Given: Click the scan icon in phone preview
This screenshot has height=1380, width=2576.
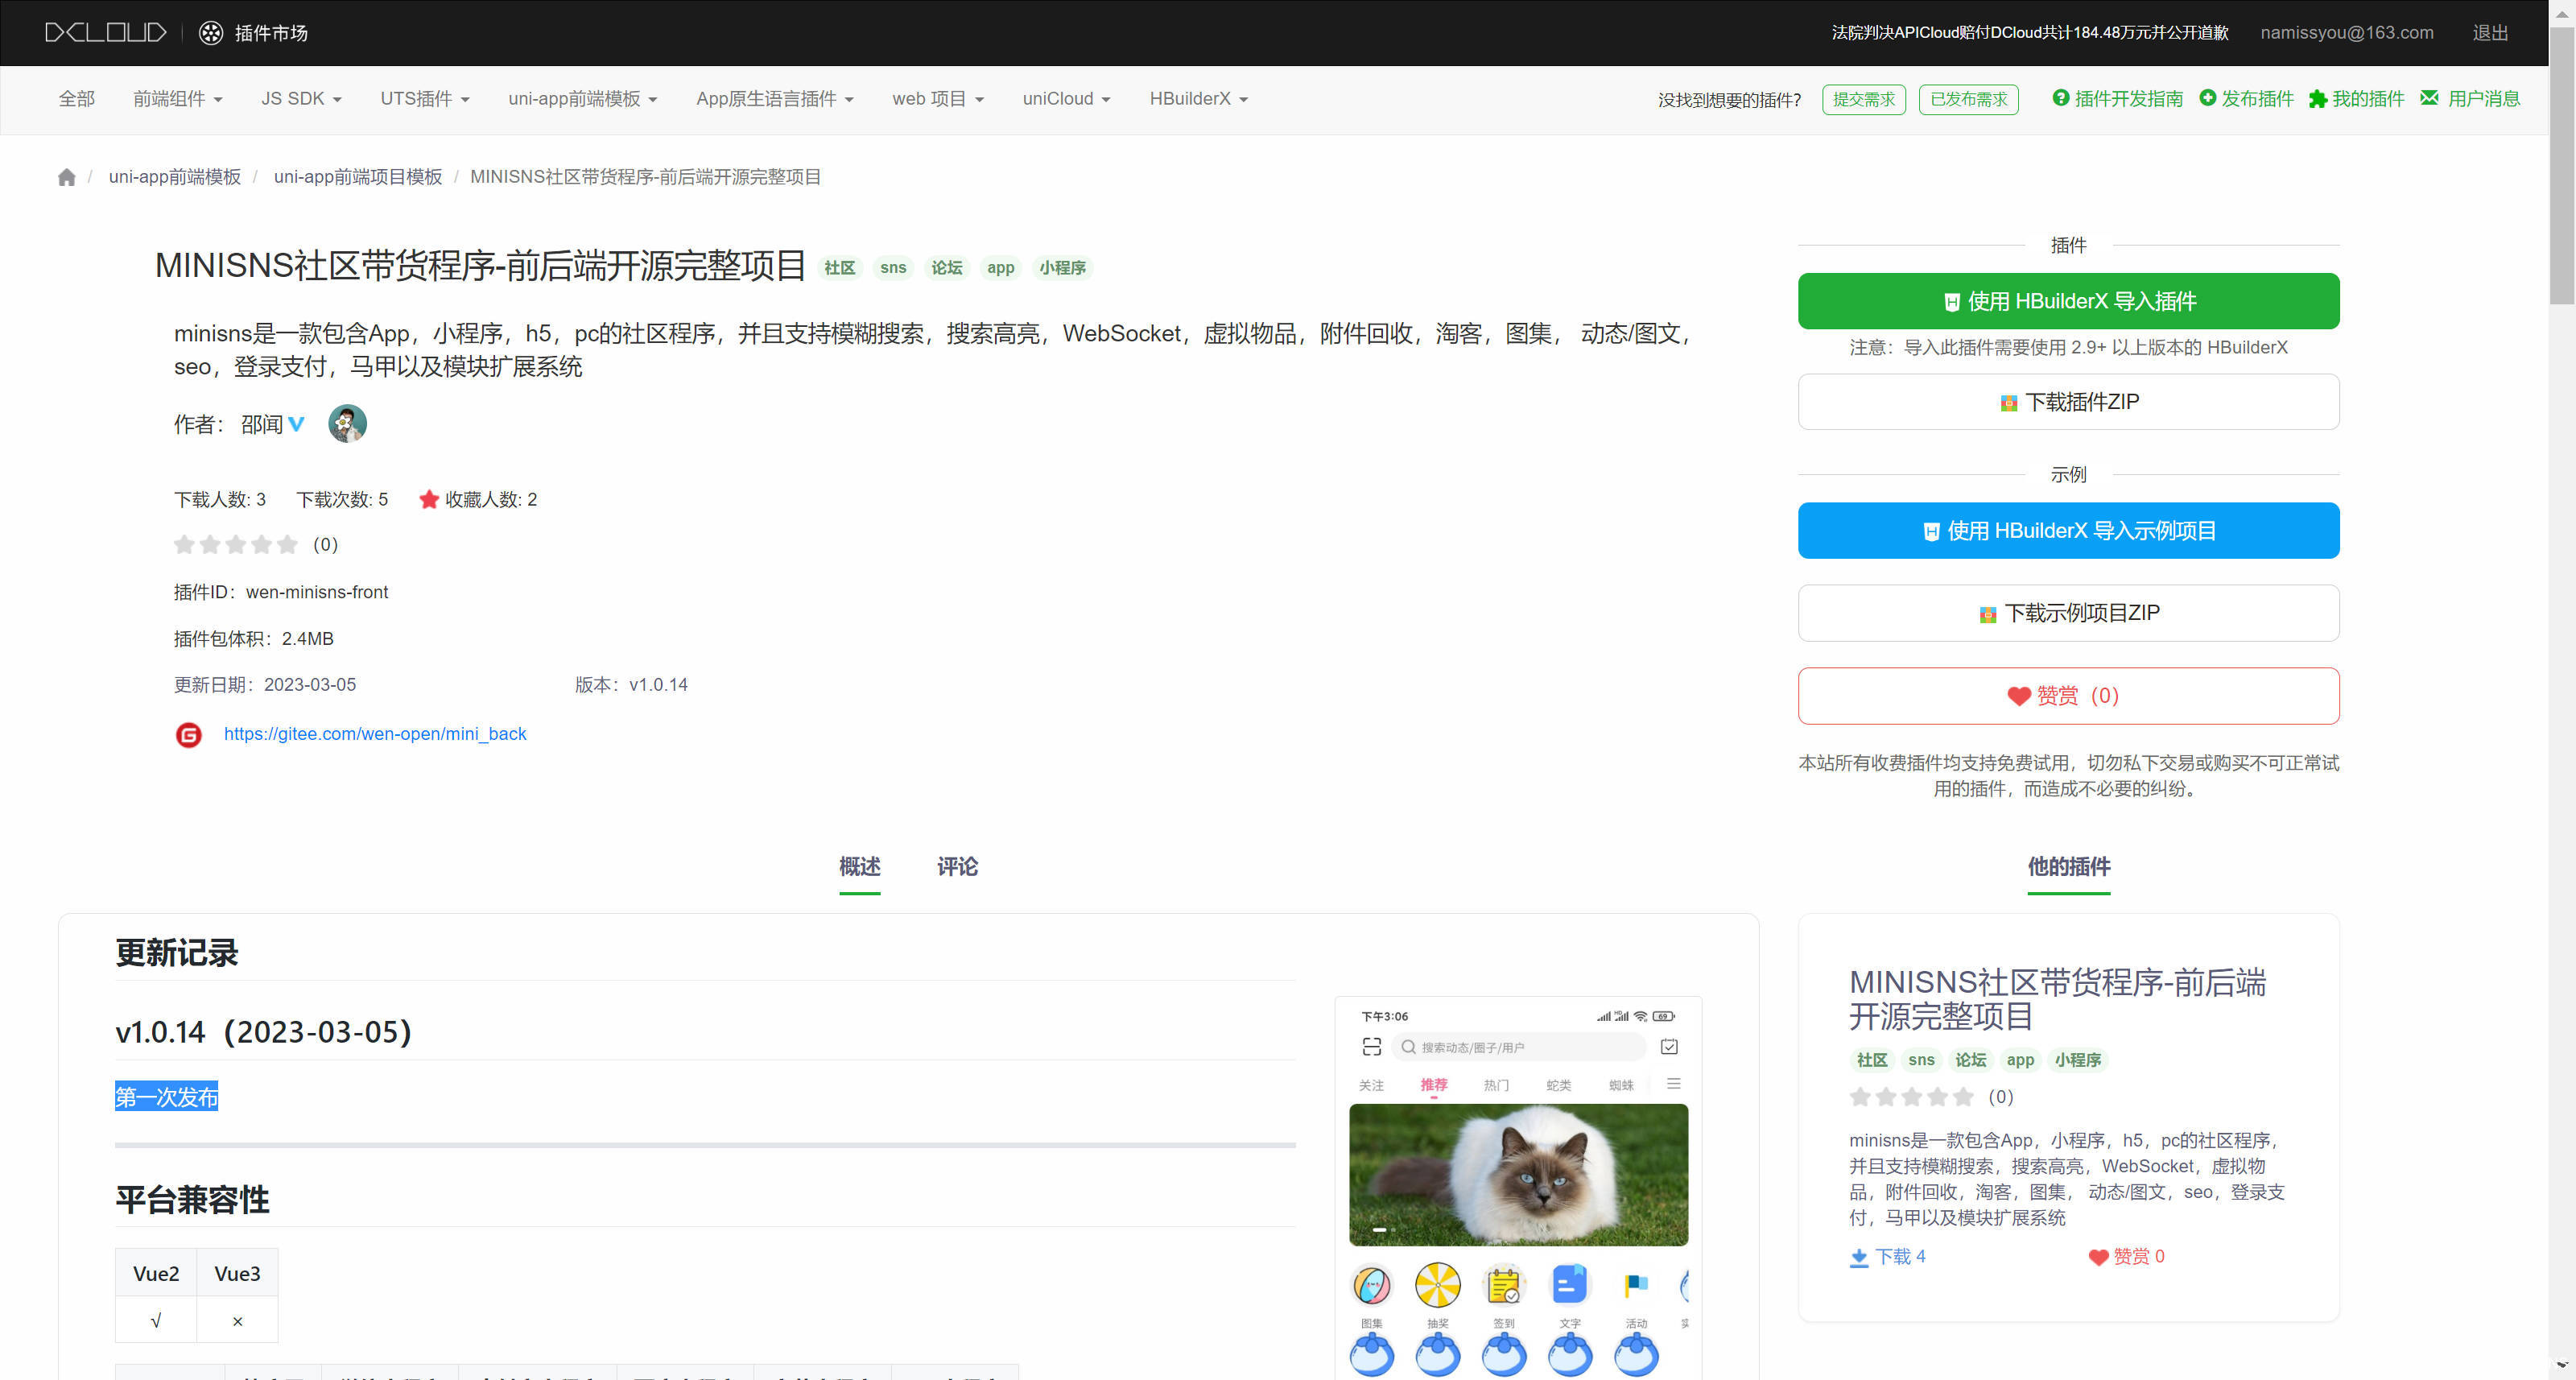Looking at the screenshot, I should 1372,1046.
